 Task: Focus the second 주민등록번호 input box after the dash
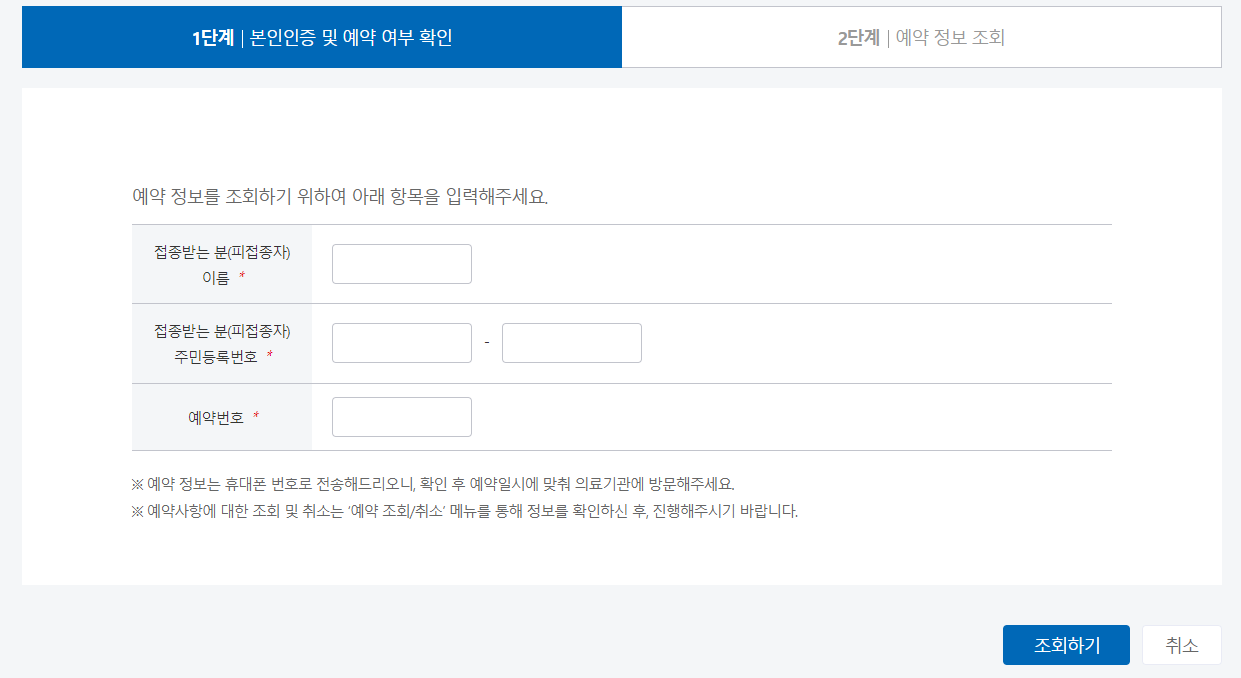[572, 343]
